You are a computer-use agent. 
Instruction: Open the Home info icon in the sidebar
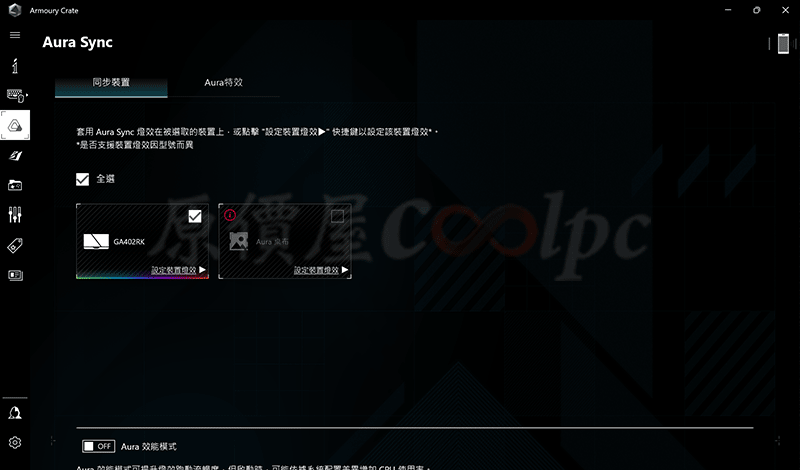tap(15, 65)
